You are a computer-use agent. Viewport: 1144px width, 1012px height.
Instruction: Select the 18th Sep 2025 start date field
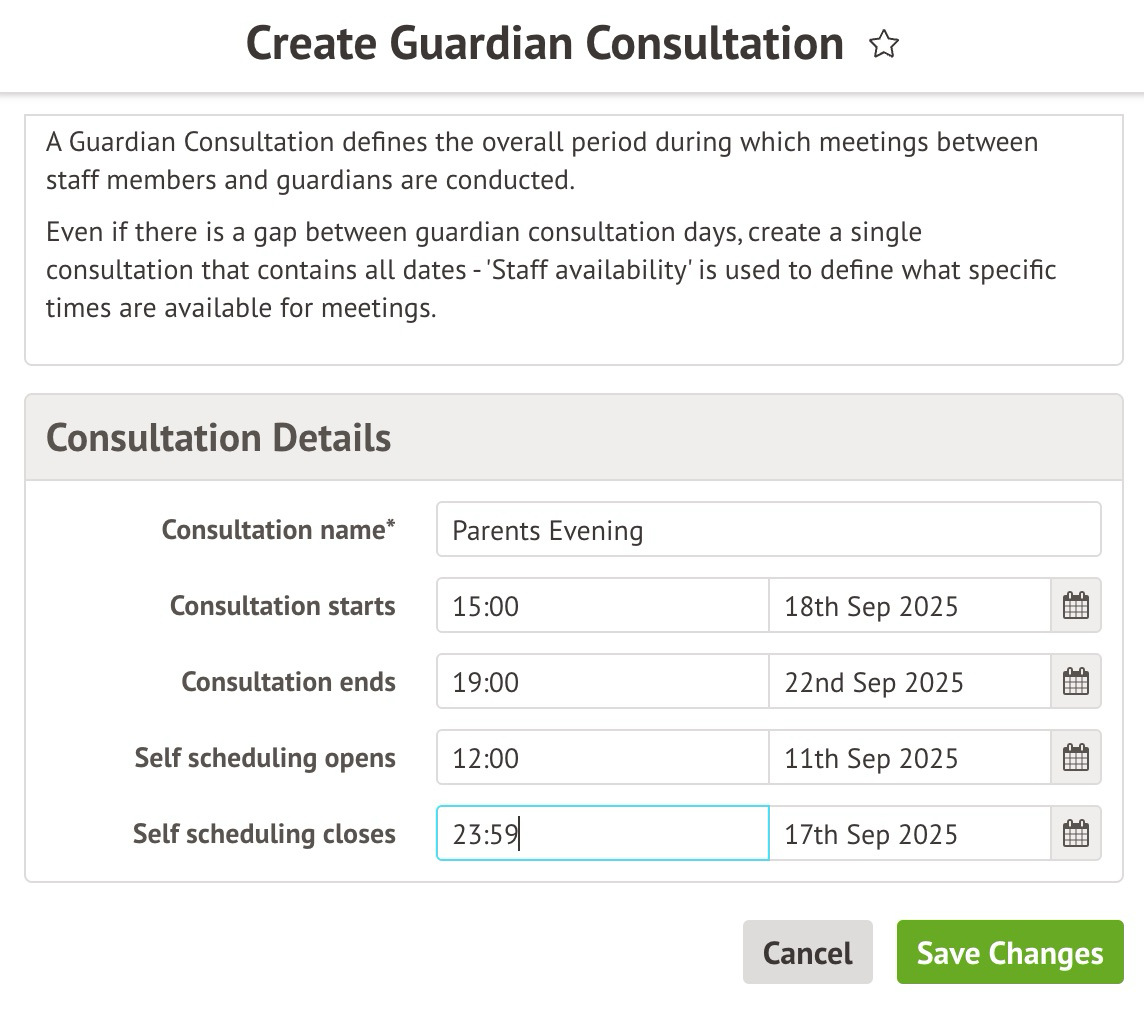909,606
